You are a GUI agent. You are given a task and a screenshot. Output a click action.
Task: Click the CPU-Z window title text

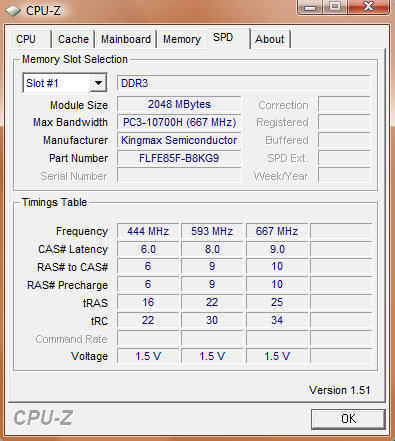(x=43, y=11)
